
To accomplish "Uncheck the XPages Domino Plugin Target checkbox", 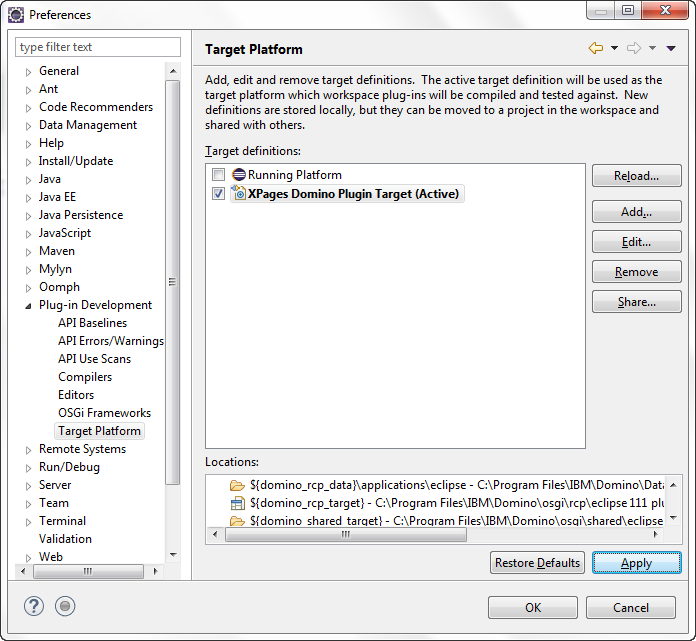I will coord(218,194).
